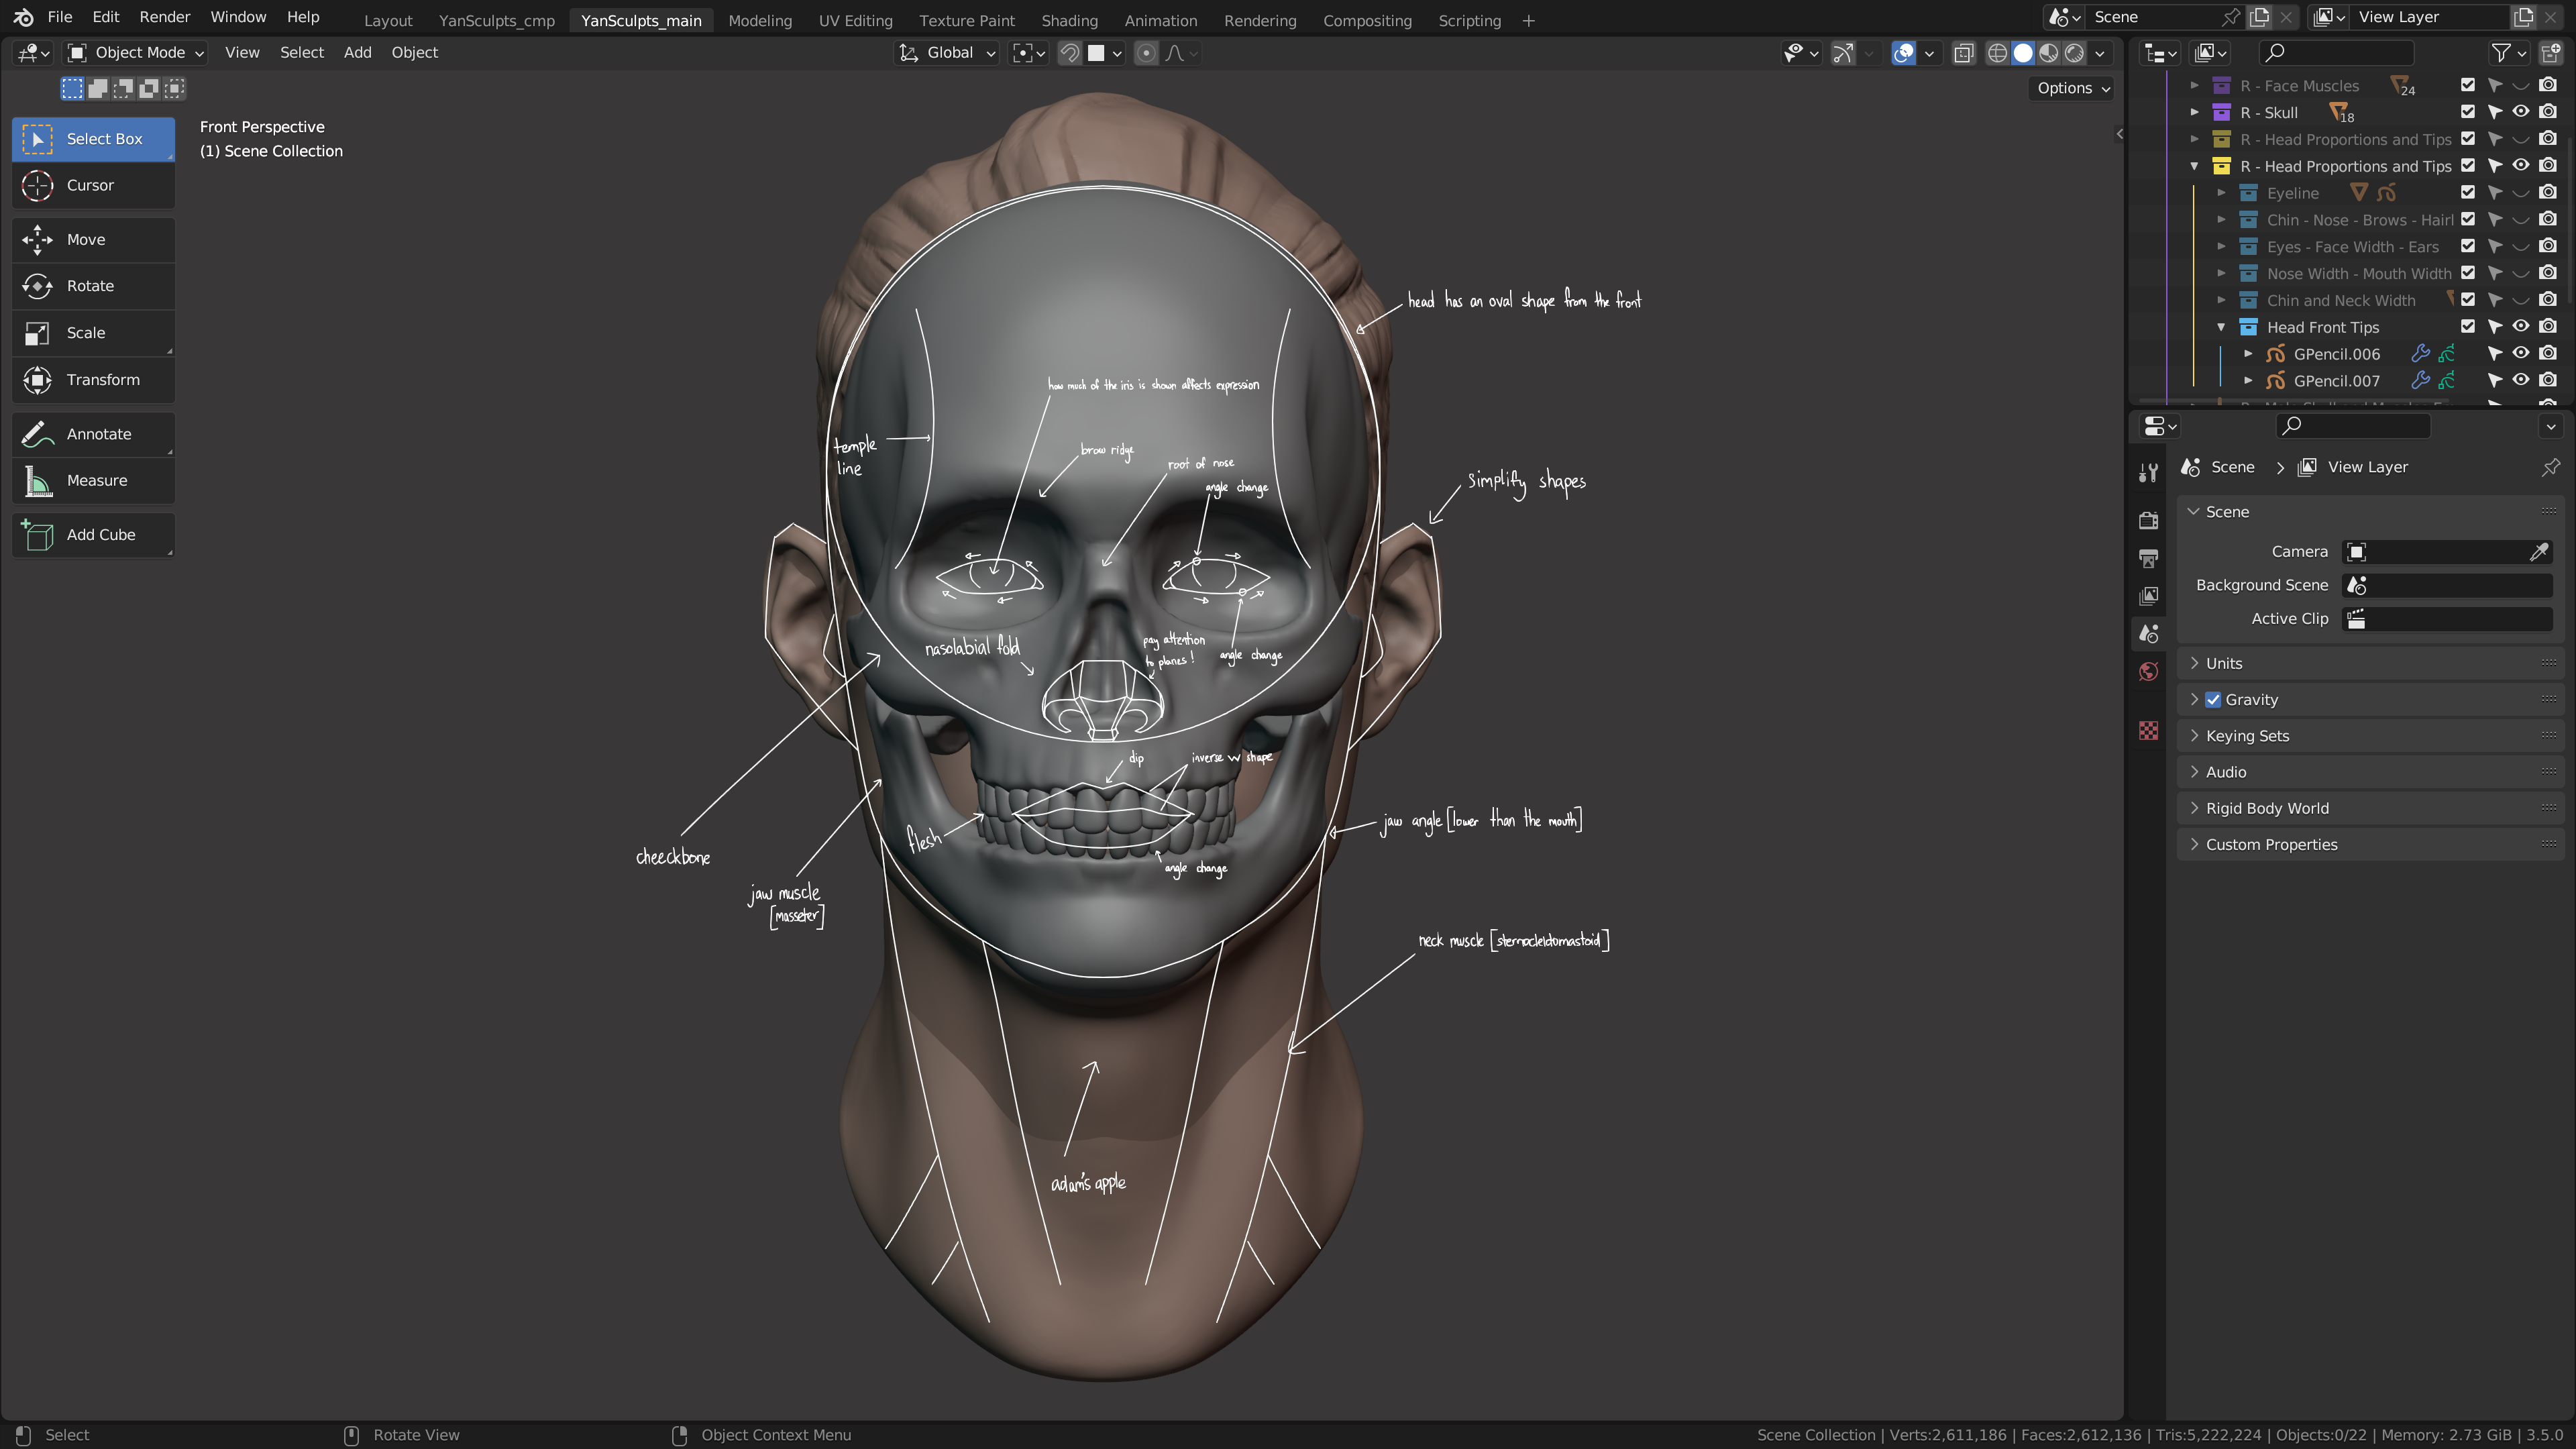Select the Add Cube tool
Image resolution: width=2576 pixels, height=1449 pixels.
coord(93,534)
